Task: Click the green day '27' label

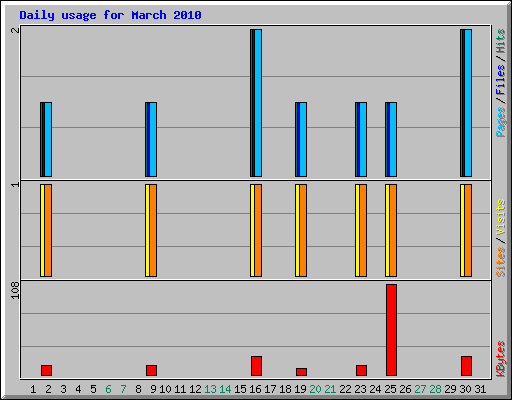Action: pyautogui.click(x=420, y=389)
